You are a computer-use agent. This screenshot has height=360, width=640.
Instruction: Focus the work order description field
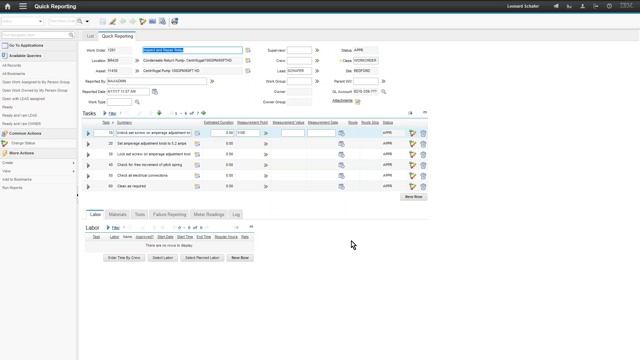click(x=192, y=50)
